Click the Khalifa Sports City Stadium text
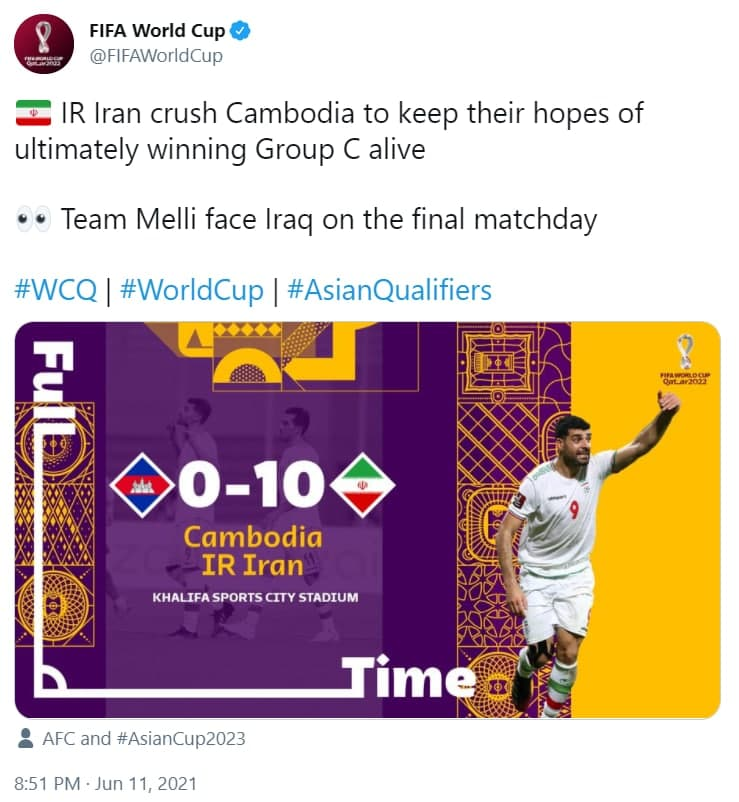The width and height of the screenshot is (739, 802). click(255, 597)
